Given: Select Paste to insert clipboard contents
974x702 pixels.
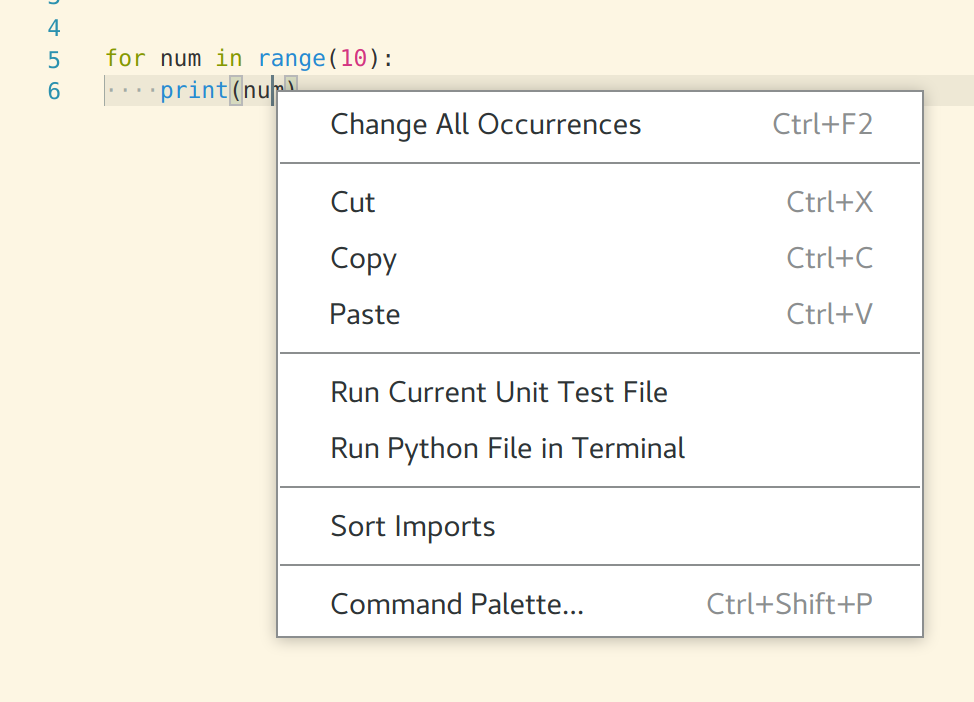Looking at the screenshot, I should click(364, 314).
